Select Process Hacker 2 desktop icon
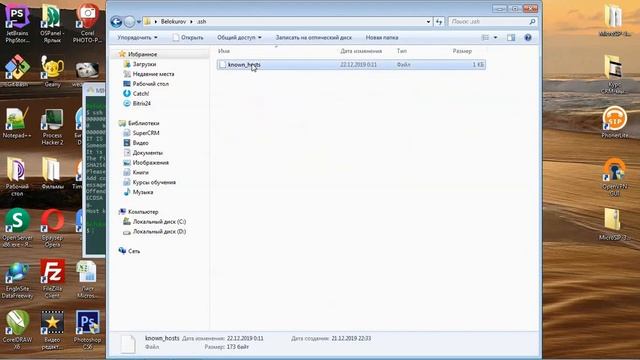The image size is (640, 360). [52, 127]
